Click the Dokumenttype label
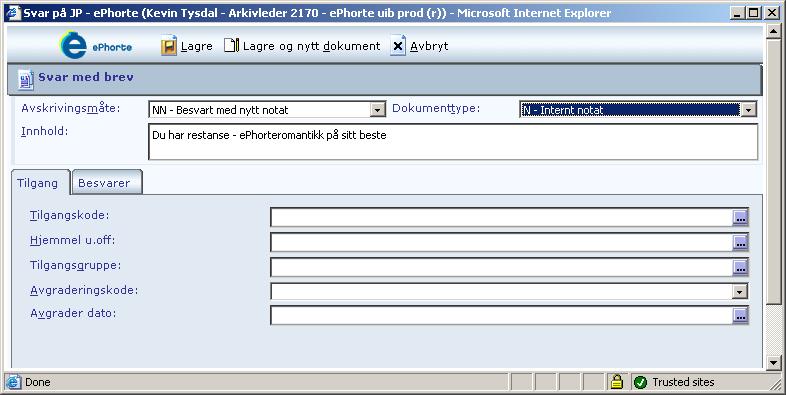 click(436, 108)
